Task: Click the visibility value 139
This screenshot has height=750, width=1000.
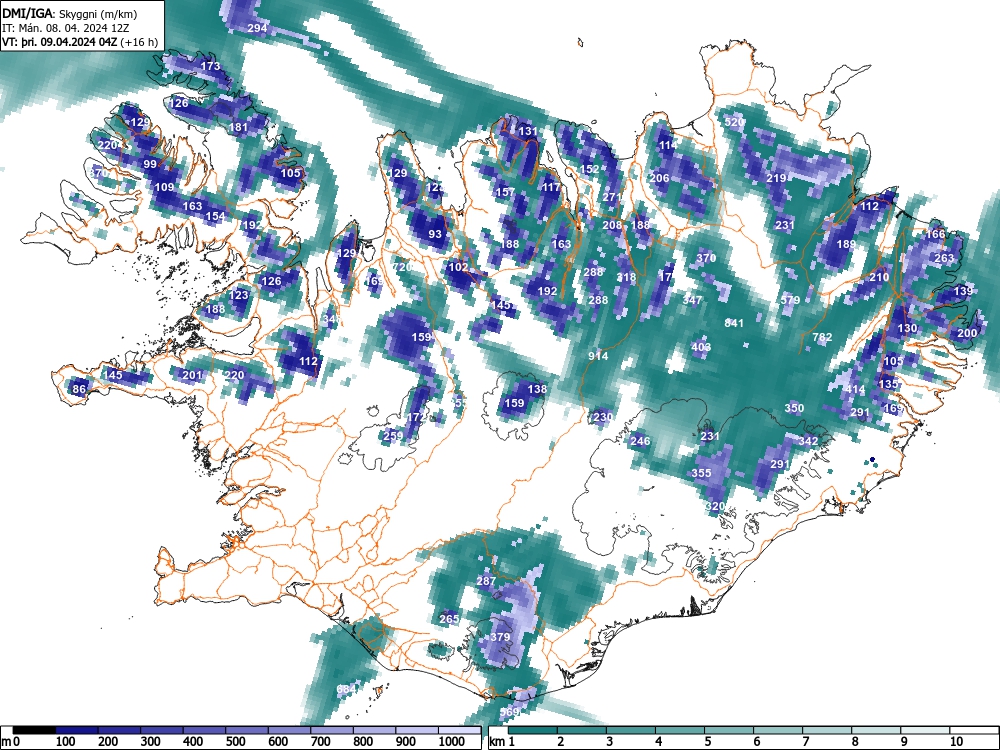Action: [964, 291]
